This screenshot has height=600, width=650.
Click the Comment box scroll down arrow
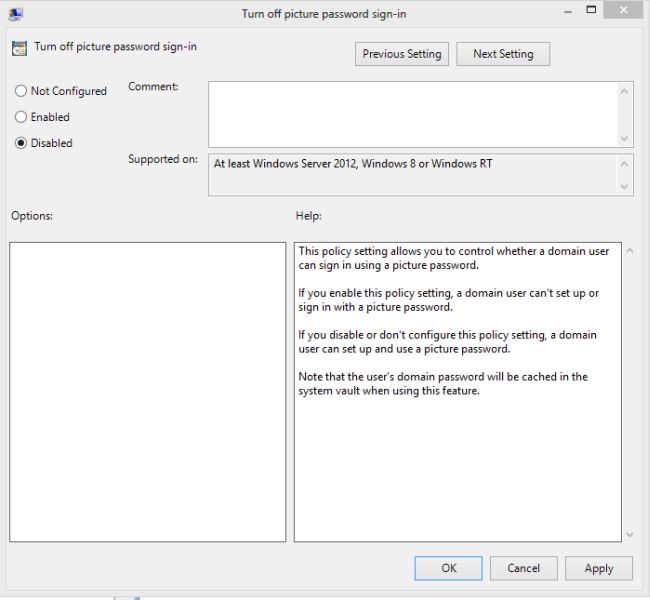click(624, 138)
